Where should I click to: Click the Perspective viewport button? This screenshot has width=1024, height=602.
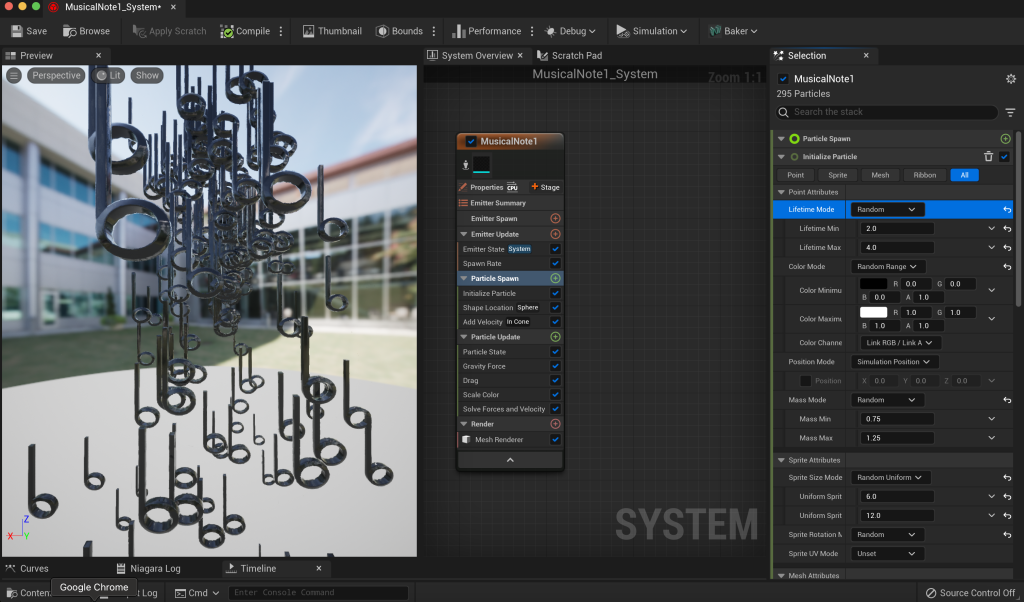click(x=55, y=75)
